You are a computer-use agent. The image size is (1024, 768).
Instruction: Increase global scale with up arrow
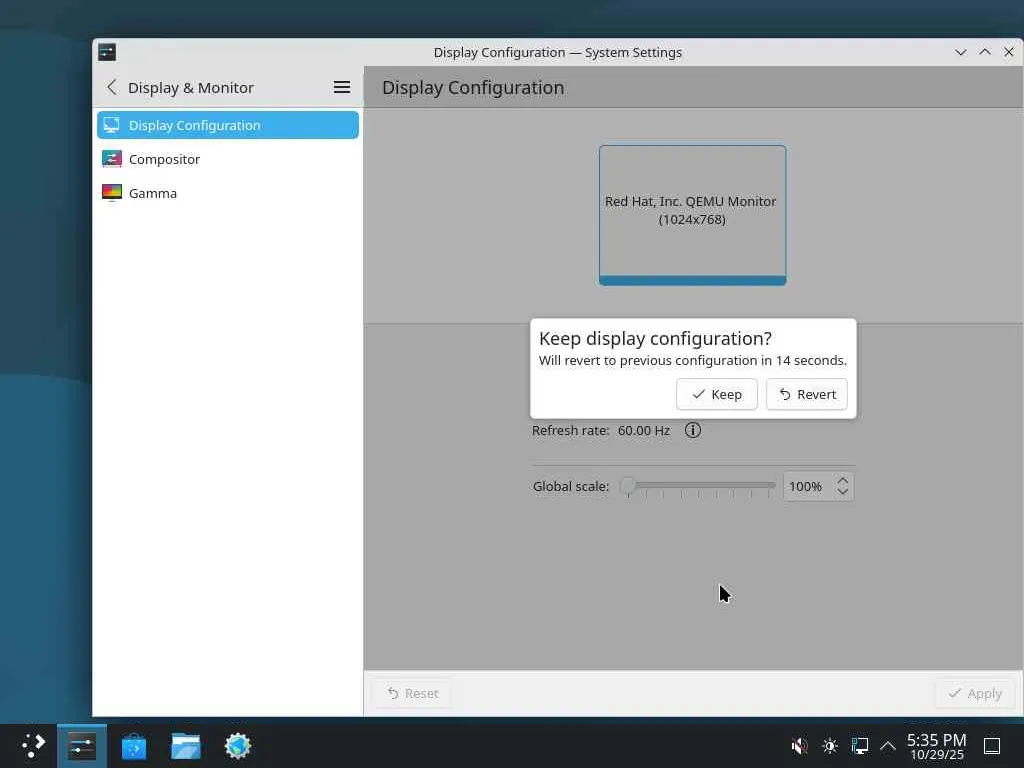(842, 480)
